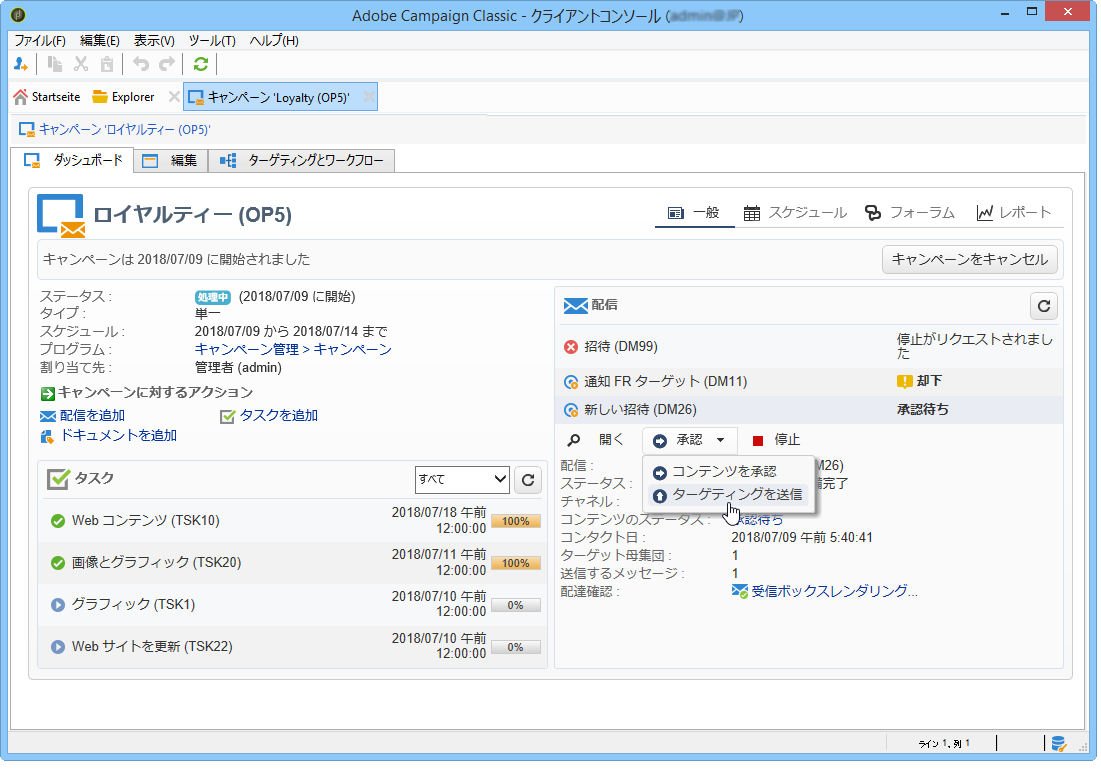Viewport: 1101px width, 770px height.
Task: Switch to the 一般 view
Action: coord(694,213)
